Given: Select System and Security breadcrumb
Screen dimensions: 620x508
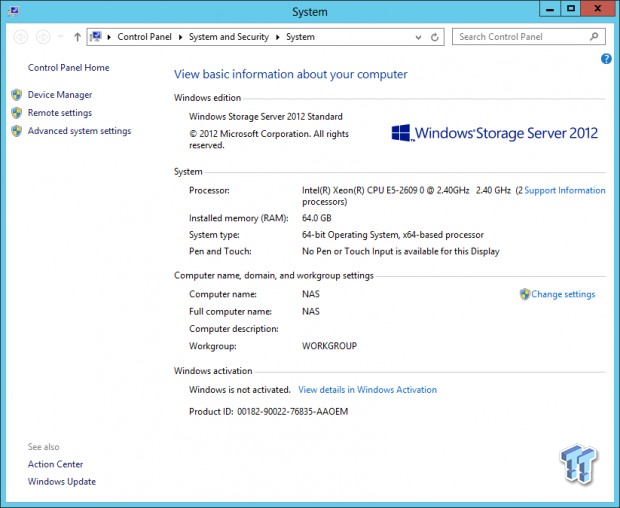Looking at the screenshot, I should [x=229, y=37].
